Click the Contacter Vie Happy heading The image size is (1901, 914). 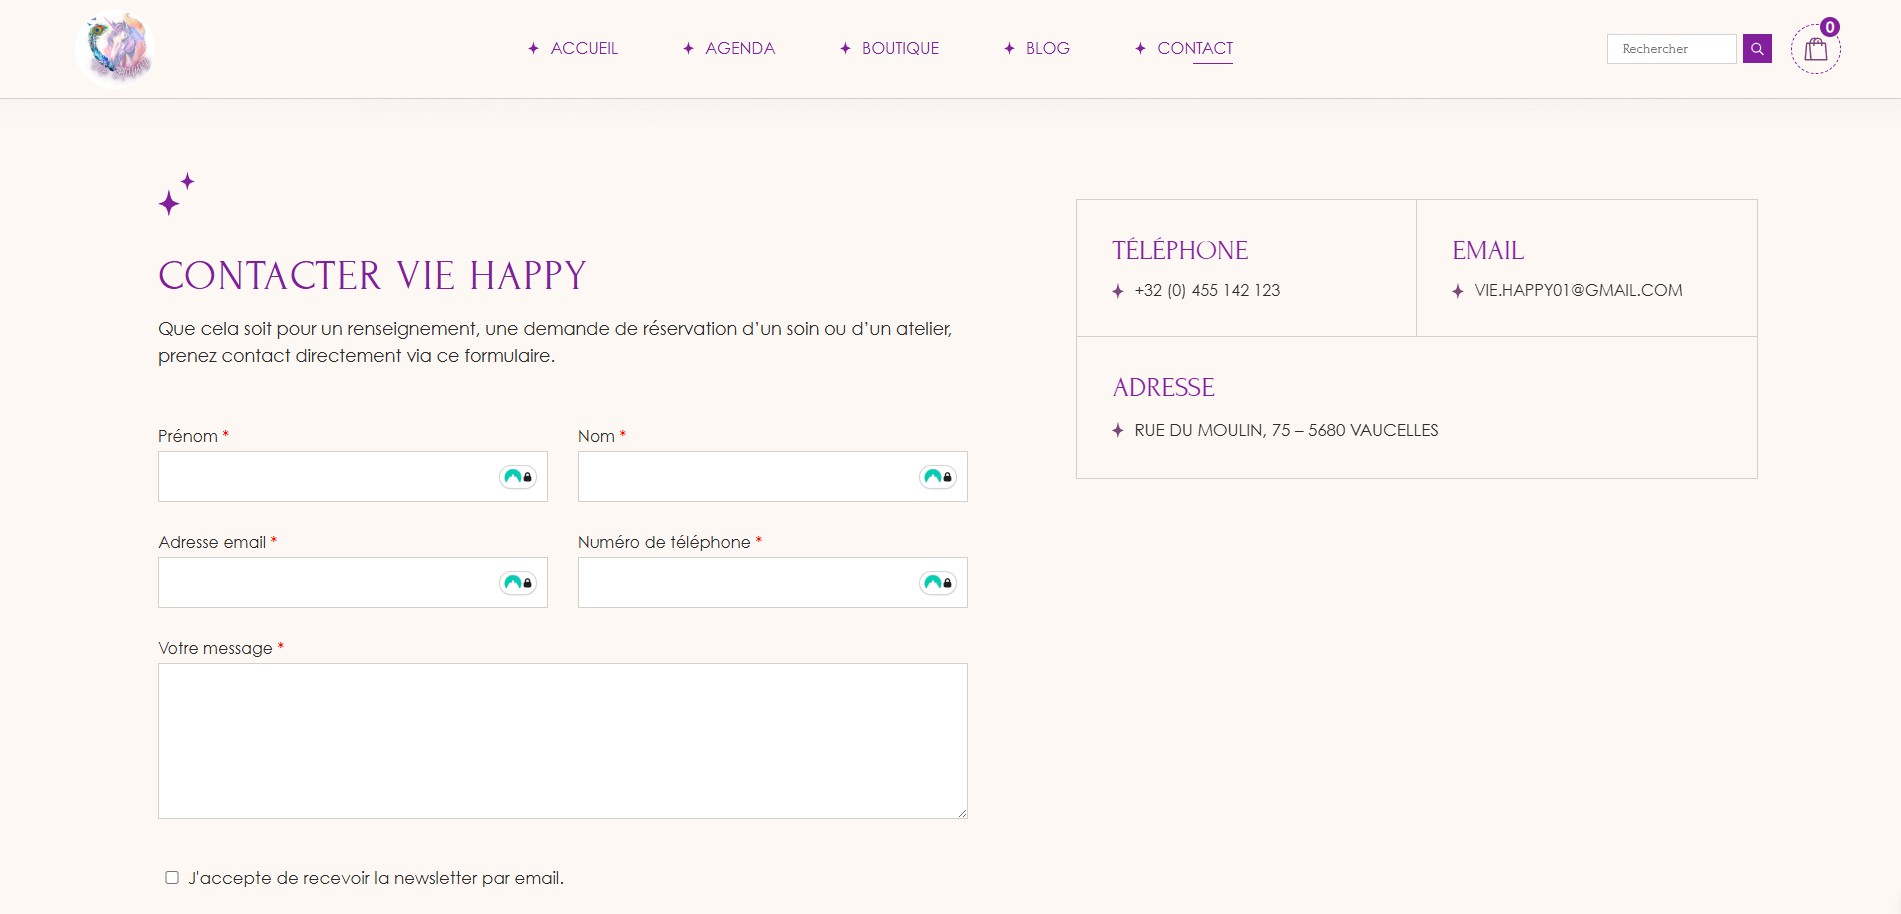(x=372, y=276)
